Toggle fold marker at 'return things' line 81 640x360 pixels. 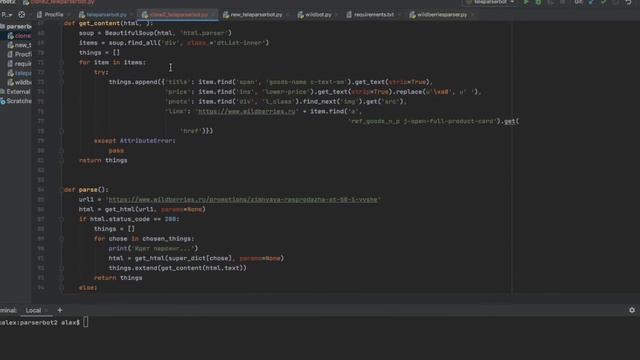(61, 160)
